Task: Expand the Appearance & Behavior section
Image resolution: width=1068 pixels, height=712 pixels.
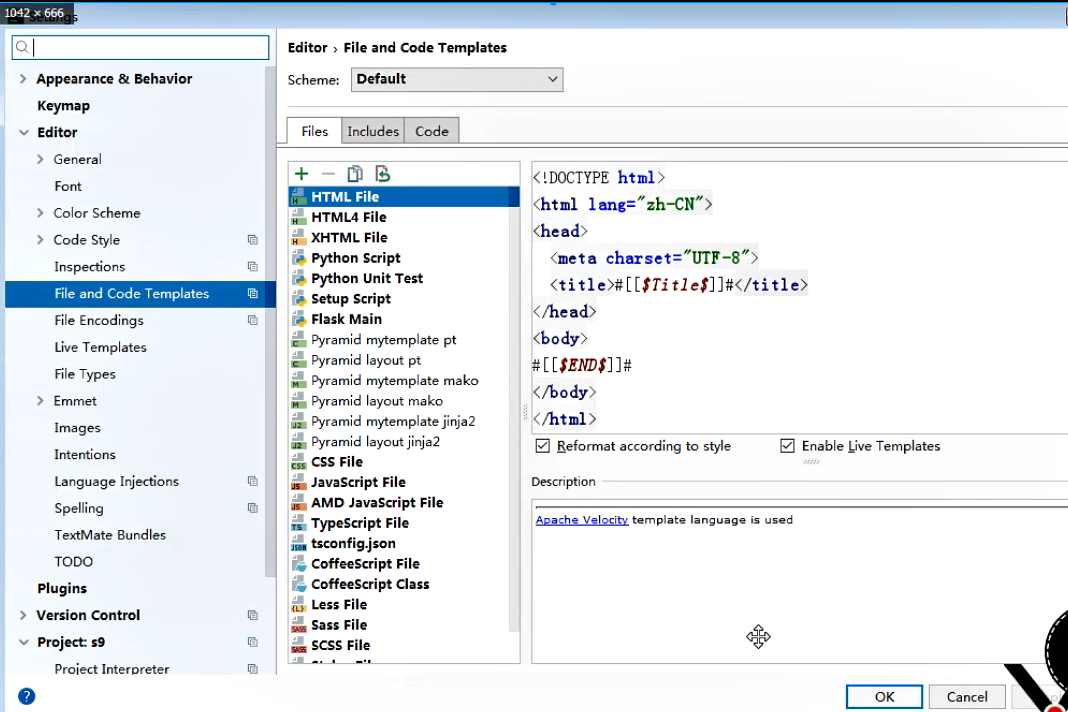Action: pyautogui.click(x=23, y=79)
